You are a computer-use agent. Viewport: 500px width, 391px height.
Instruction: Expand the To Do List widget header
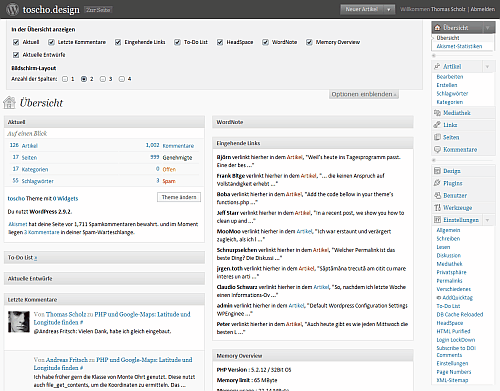[104, 257]
